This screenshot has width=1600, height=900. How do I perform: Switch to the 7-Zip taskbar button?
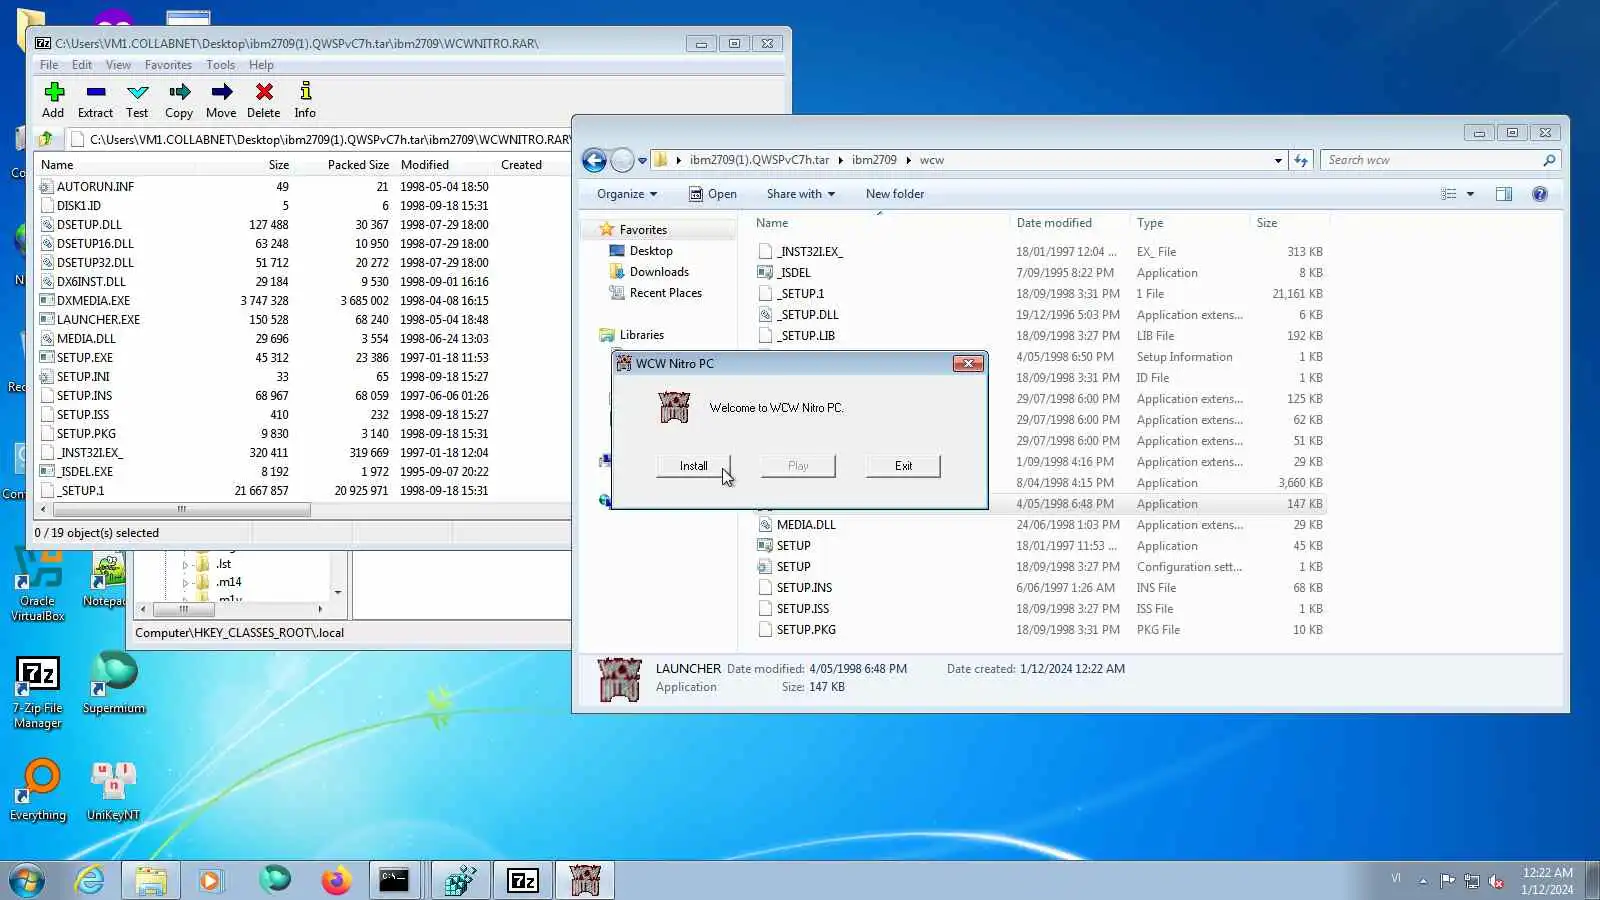click(523, 880)
